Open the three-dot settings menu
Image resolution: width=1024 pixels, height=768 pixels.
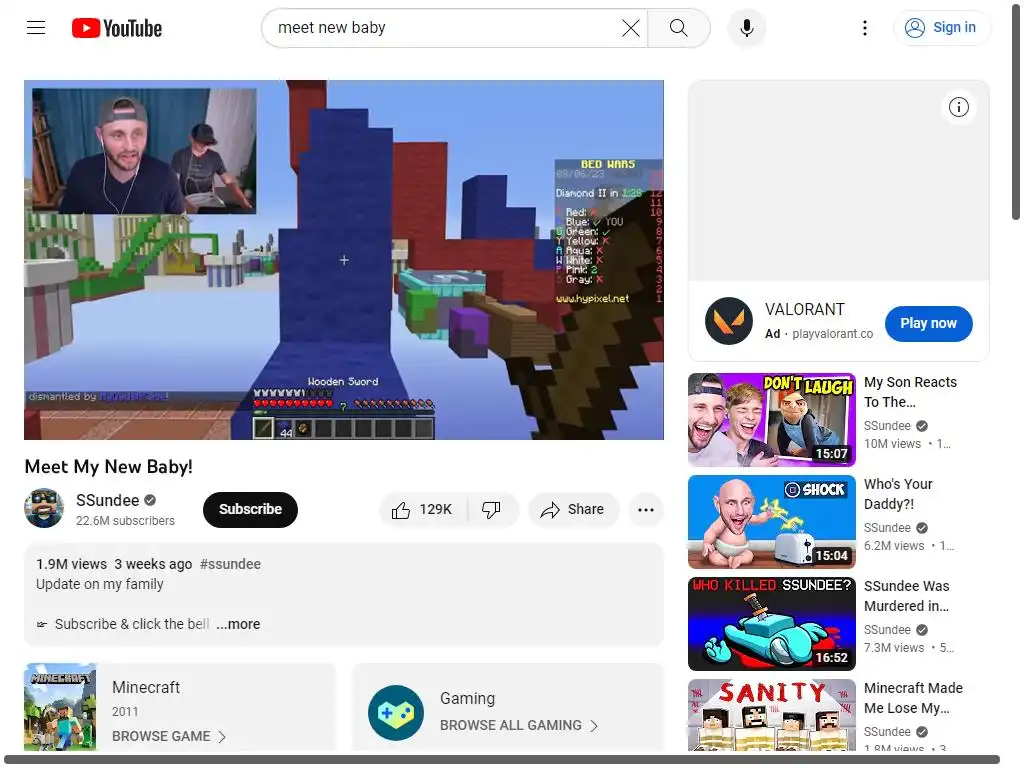pyautogui.click(x=865, y=28)
